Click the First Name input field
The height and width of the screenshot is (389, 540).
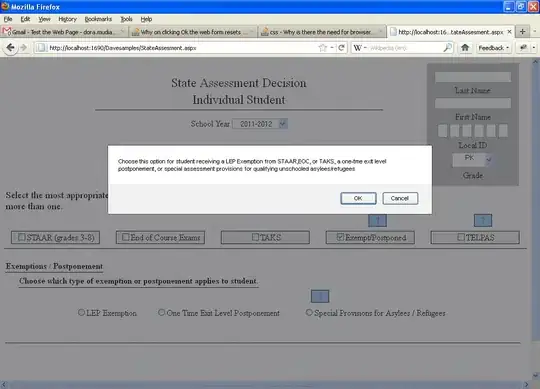pyautogui.click(x=473, y=103)
